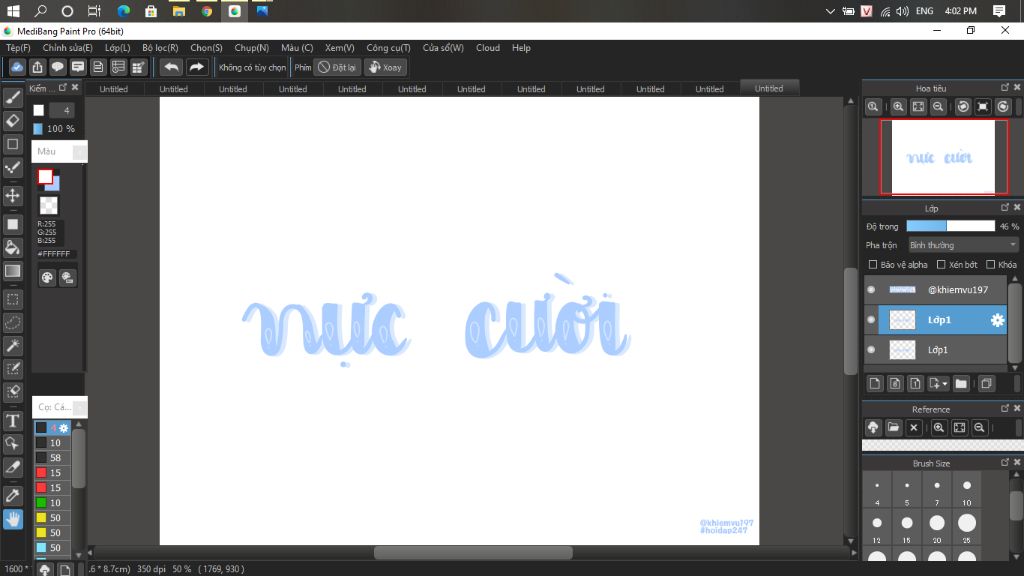Viewport: 1024px width, 576px height.
Task: Open the Help menu
Action: [521, 48]
